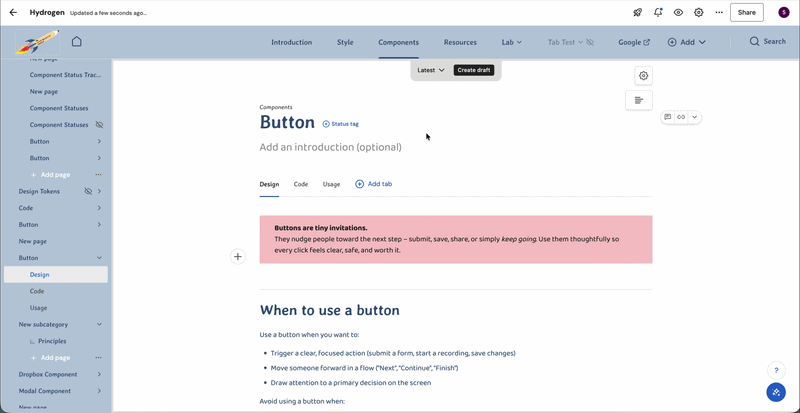800x413 pixels.
Task: Go to the home icon
Action: pyautogui.click(x=77, y=42)
